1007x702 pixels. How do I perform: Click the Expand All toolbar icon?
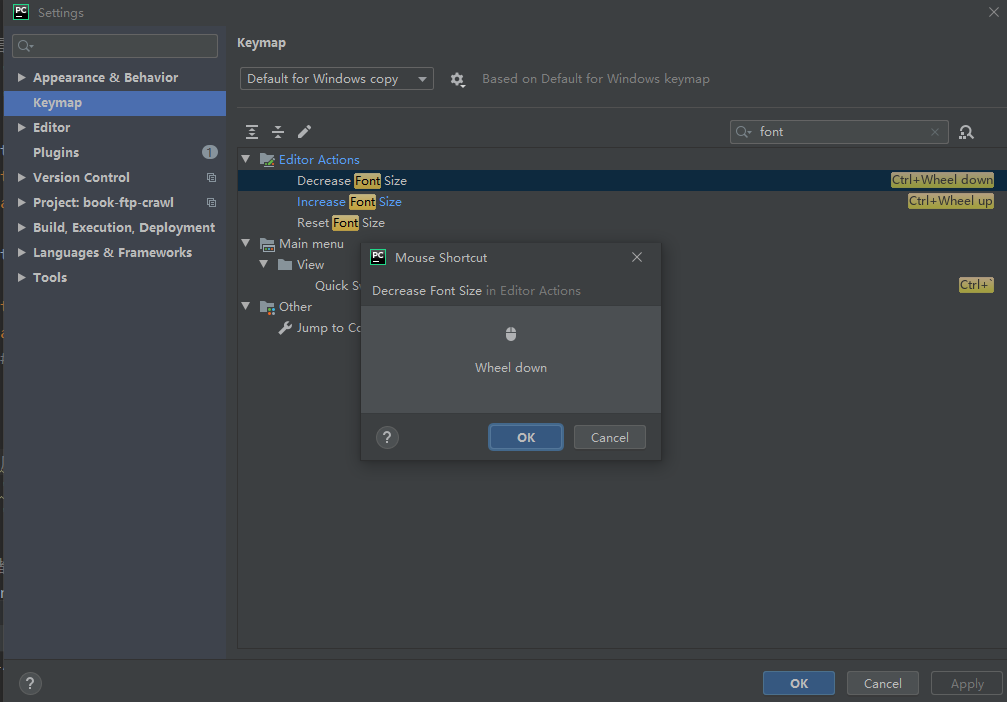[x=252, y=132]
